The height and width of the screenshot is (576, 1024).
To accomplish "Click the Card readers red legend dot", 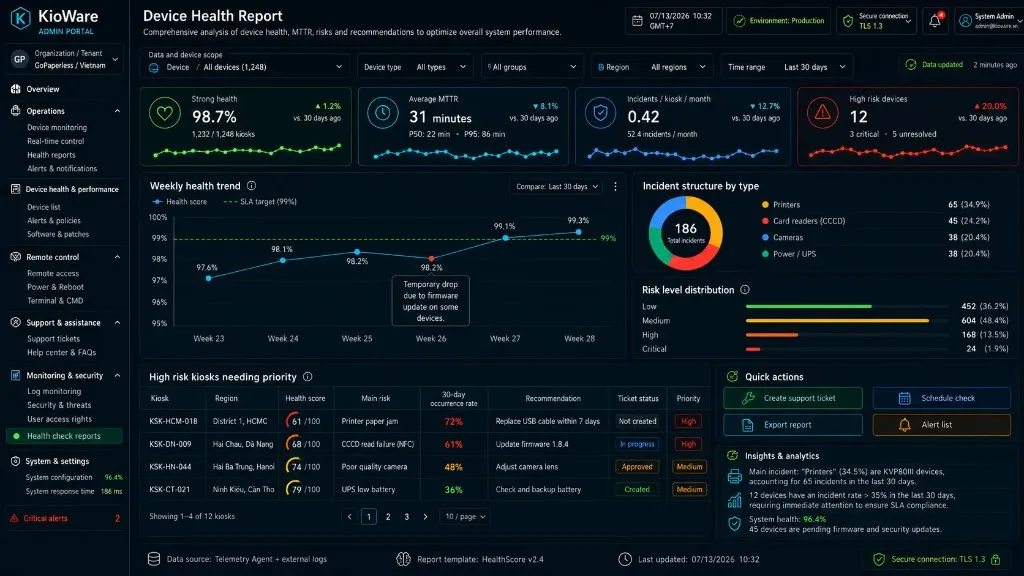I will (x=765, y=221).
